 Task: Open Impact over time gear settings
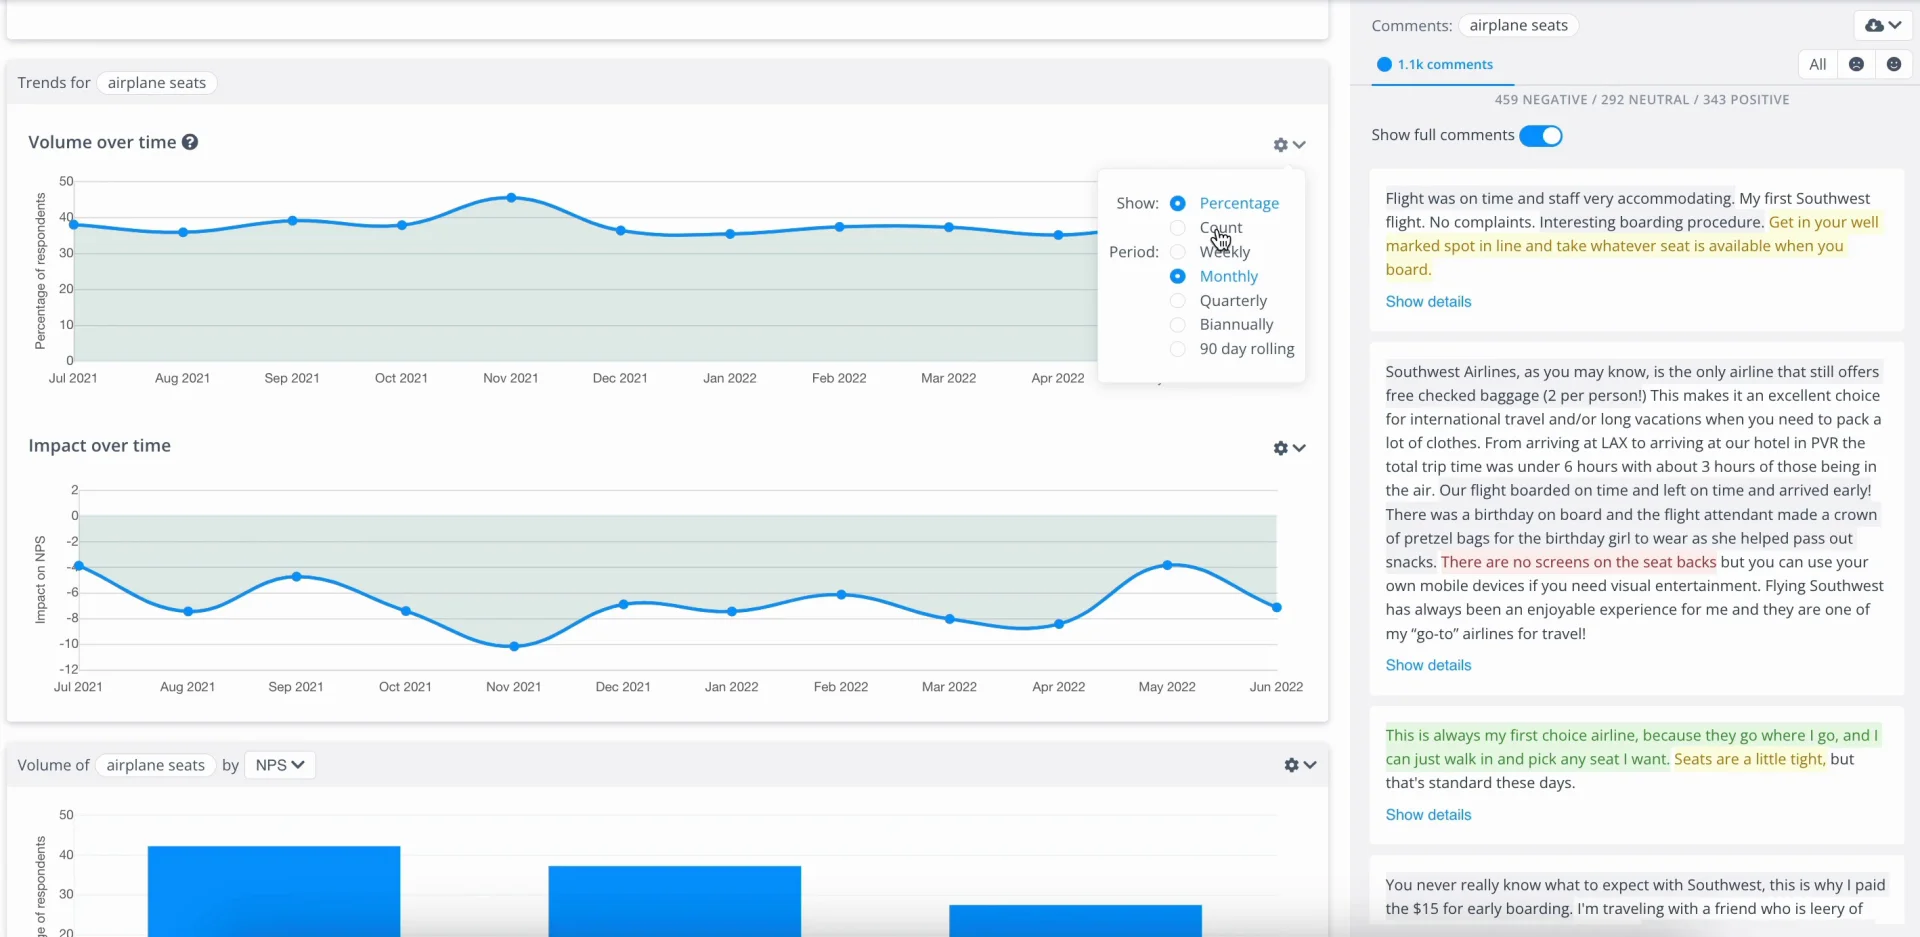[1289, 448]
